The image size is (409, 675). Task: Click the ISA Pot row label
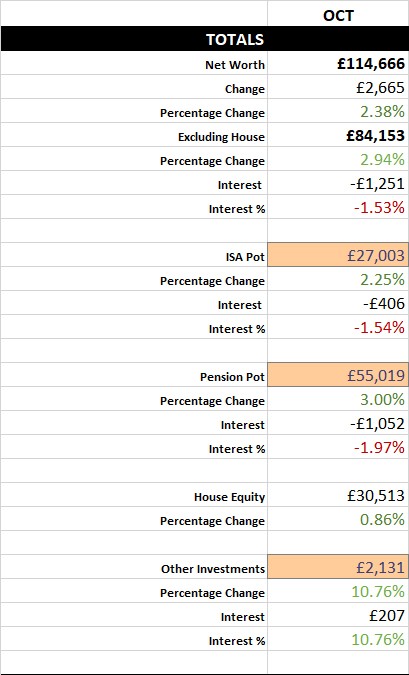click(245, 257)
